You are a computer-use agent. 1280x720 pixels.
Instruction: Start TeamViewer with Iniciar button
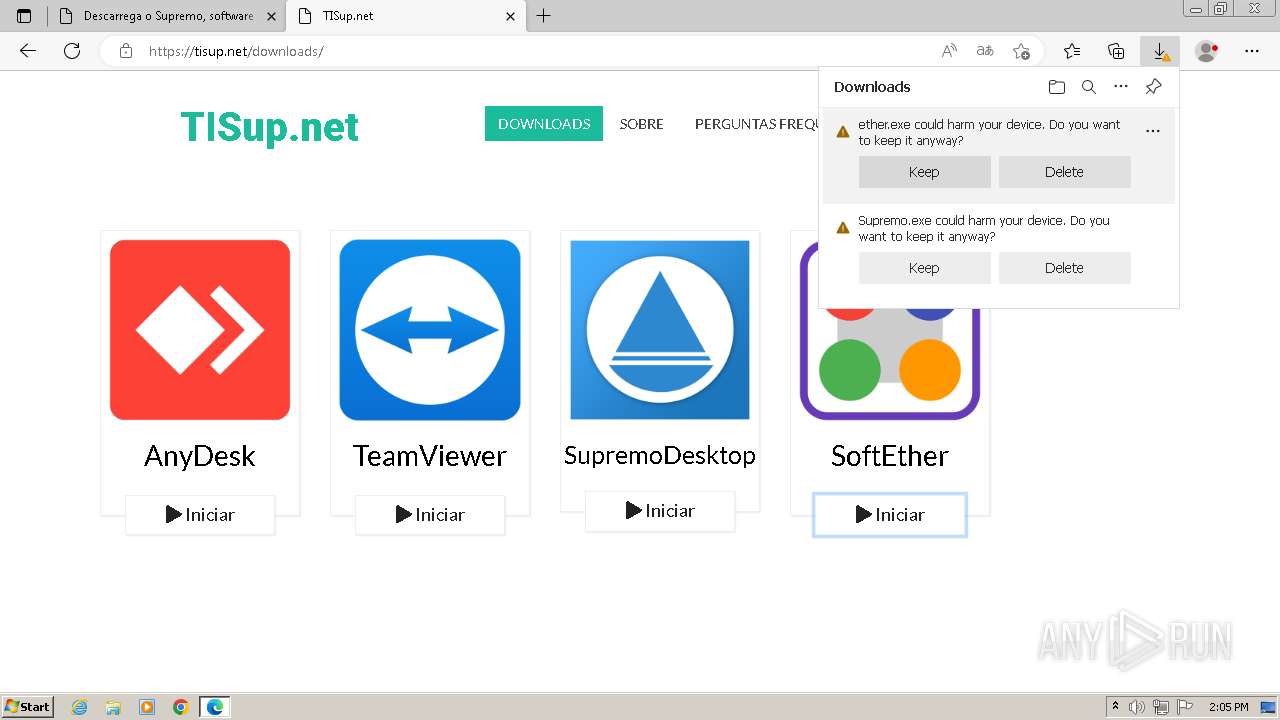(x=430, y=515)
